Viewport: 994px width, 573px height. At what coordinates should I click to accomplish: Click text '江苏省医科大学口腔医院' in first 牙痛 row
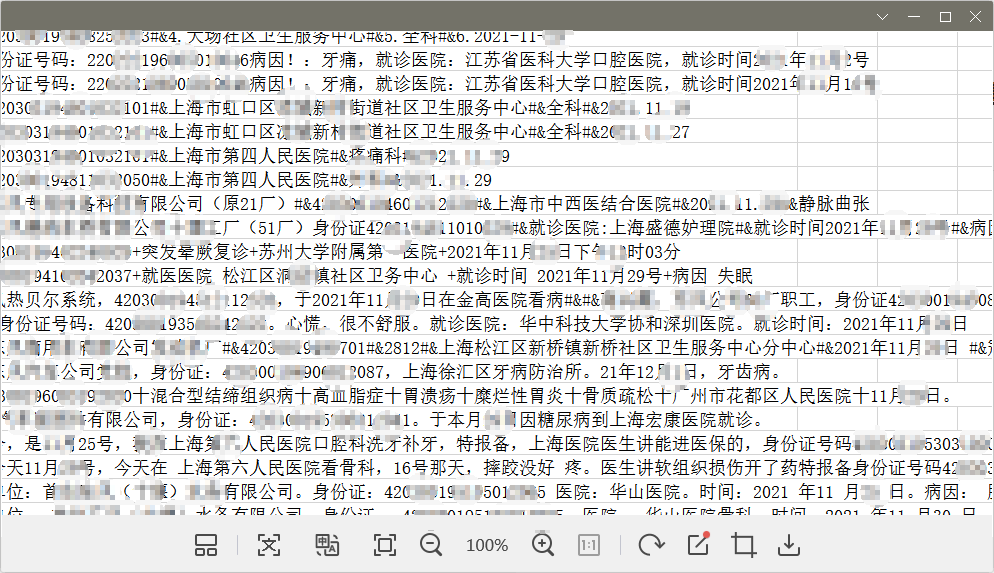[x=564, y=60]
